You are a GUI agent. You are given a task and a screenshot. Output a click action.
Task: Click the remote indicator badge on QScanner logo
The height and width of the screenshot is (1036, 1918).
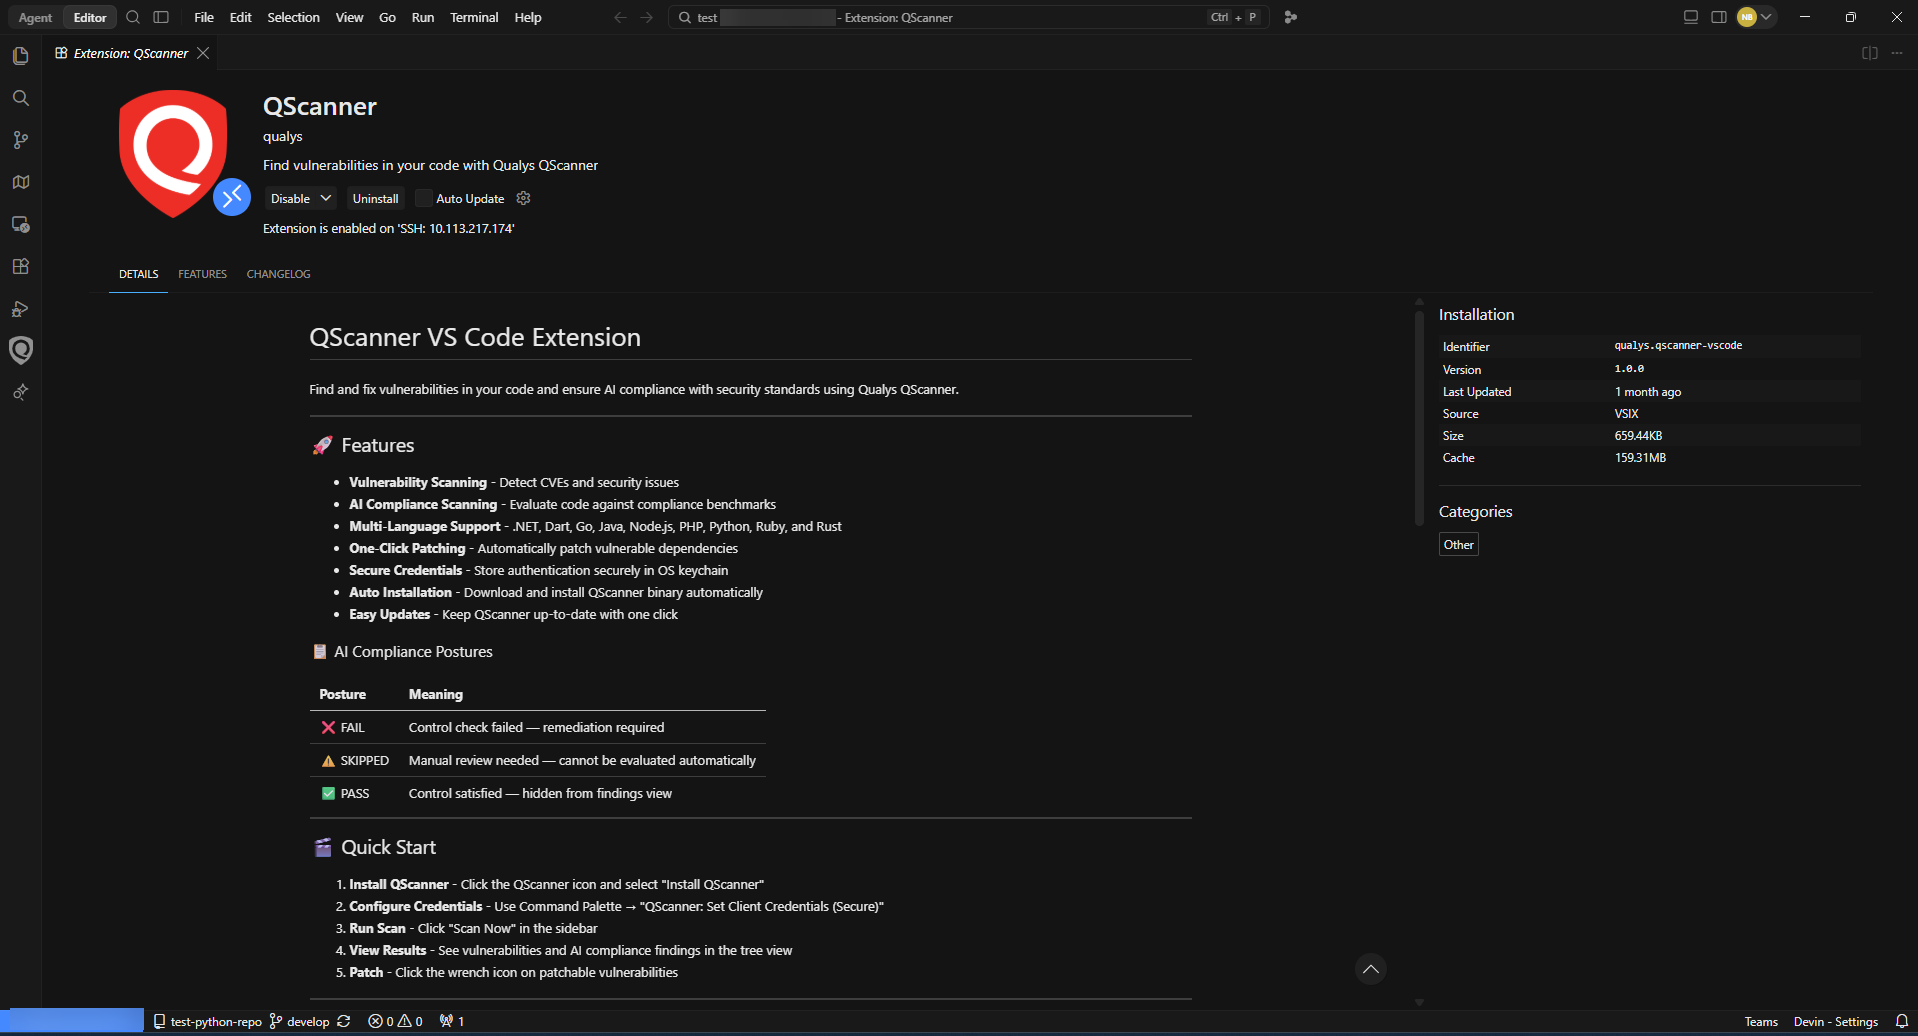coord(232,197)
